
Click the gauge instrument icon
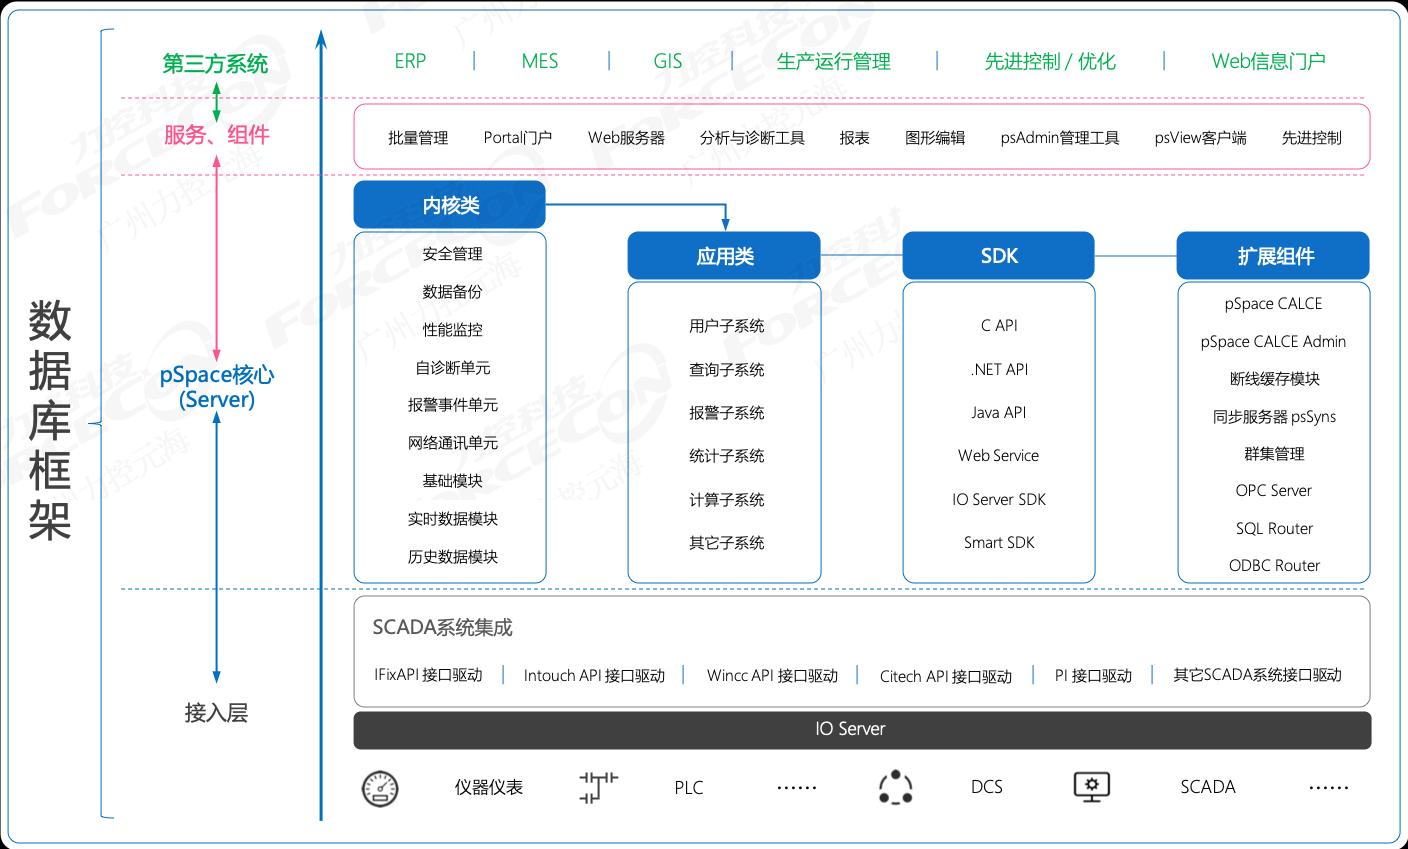tap(380, 788)
